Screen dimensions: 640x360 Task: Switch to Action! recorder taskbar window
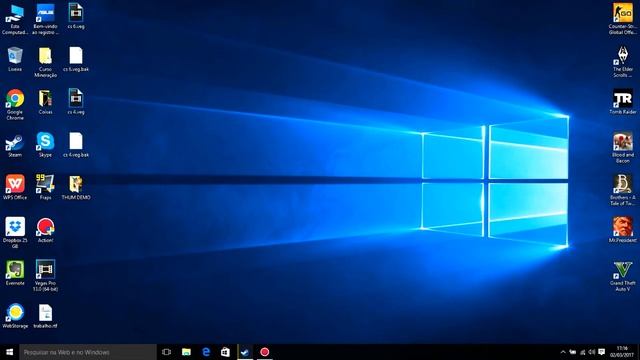tap(264, 352)
